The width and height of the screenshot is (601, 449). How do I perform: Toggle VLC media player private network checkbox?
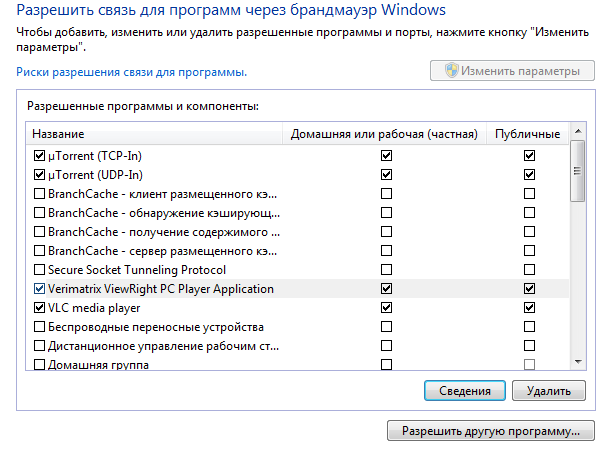386,308
